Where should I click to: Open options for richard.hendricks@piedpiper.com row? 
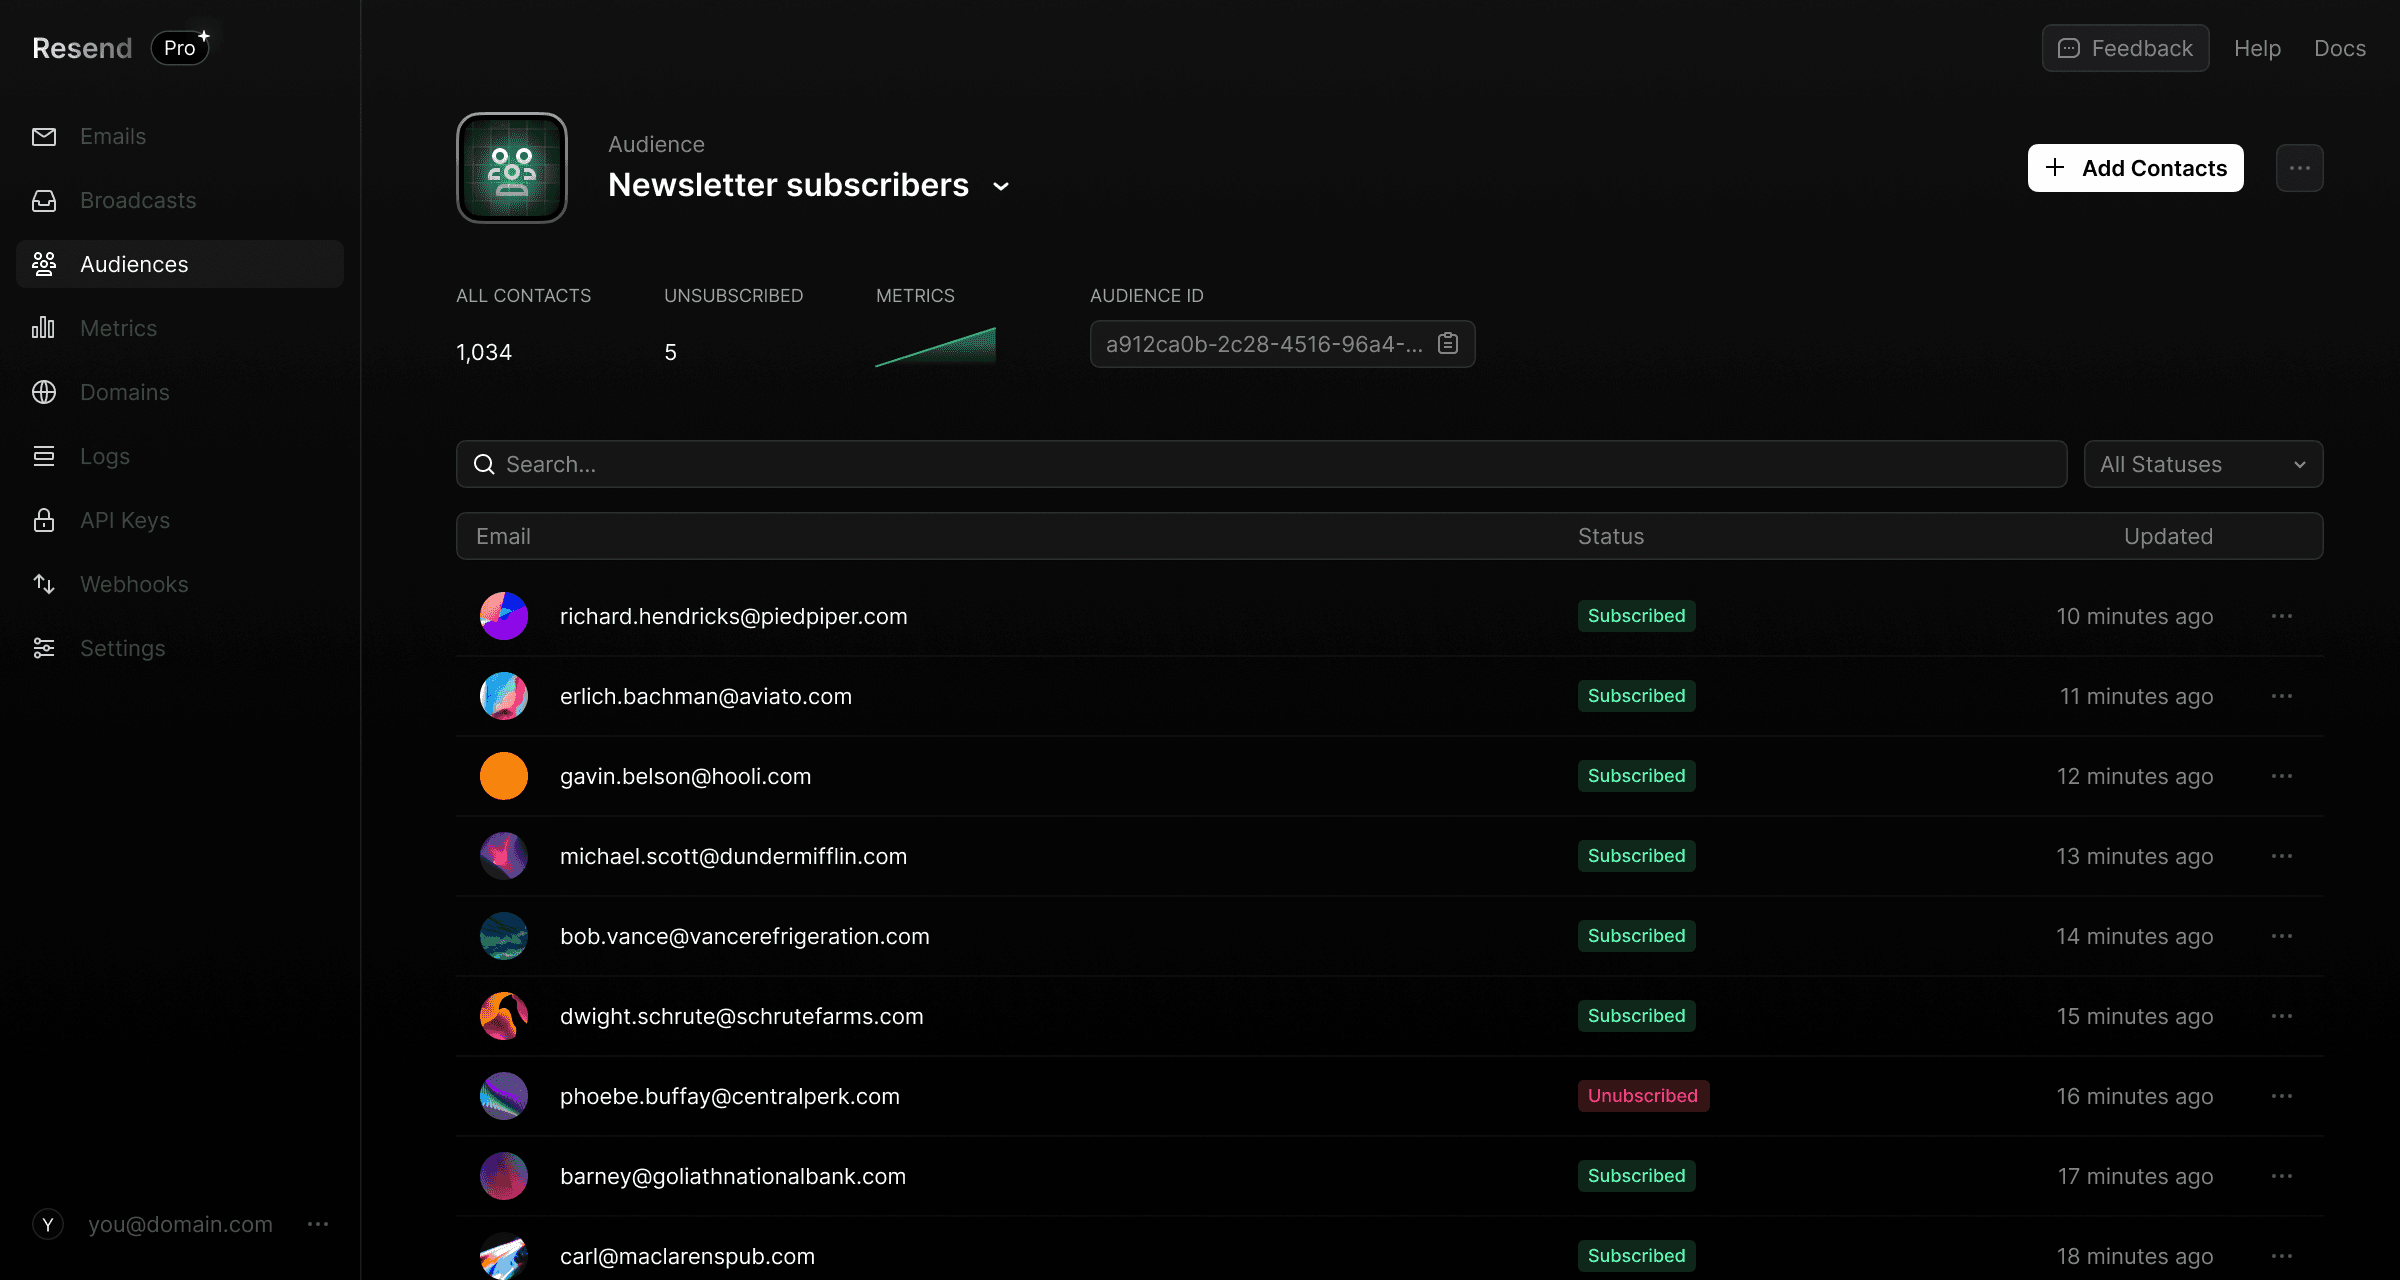coord(2281,616)
